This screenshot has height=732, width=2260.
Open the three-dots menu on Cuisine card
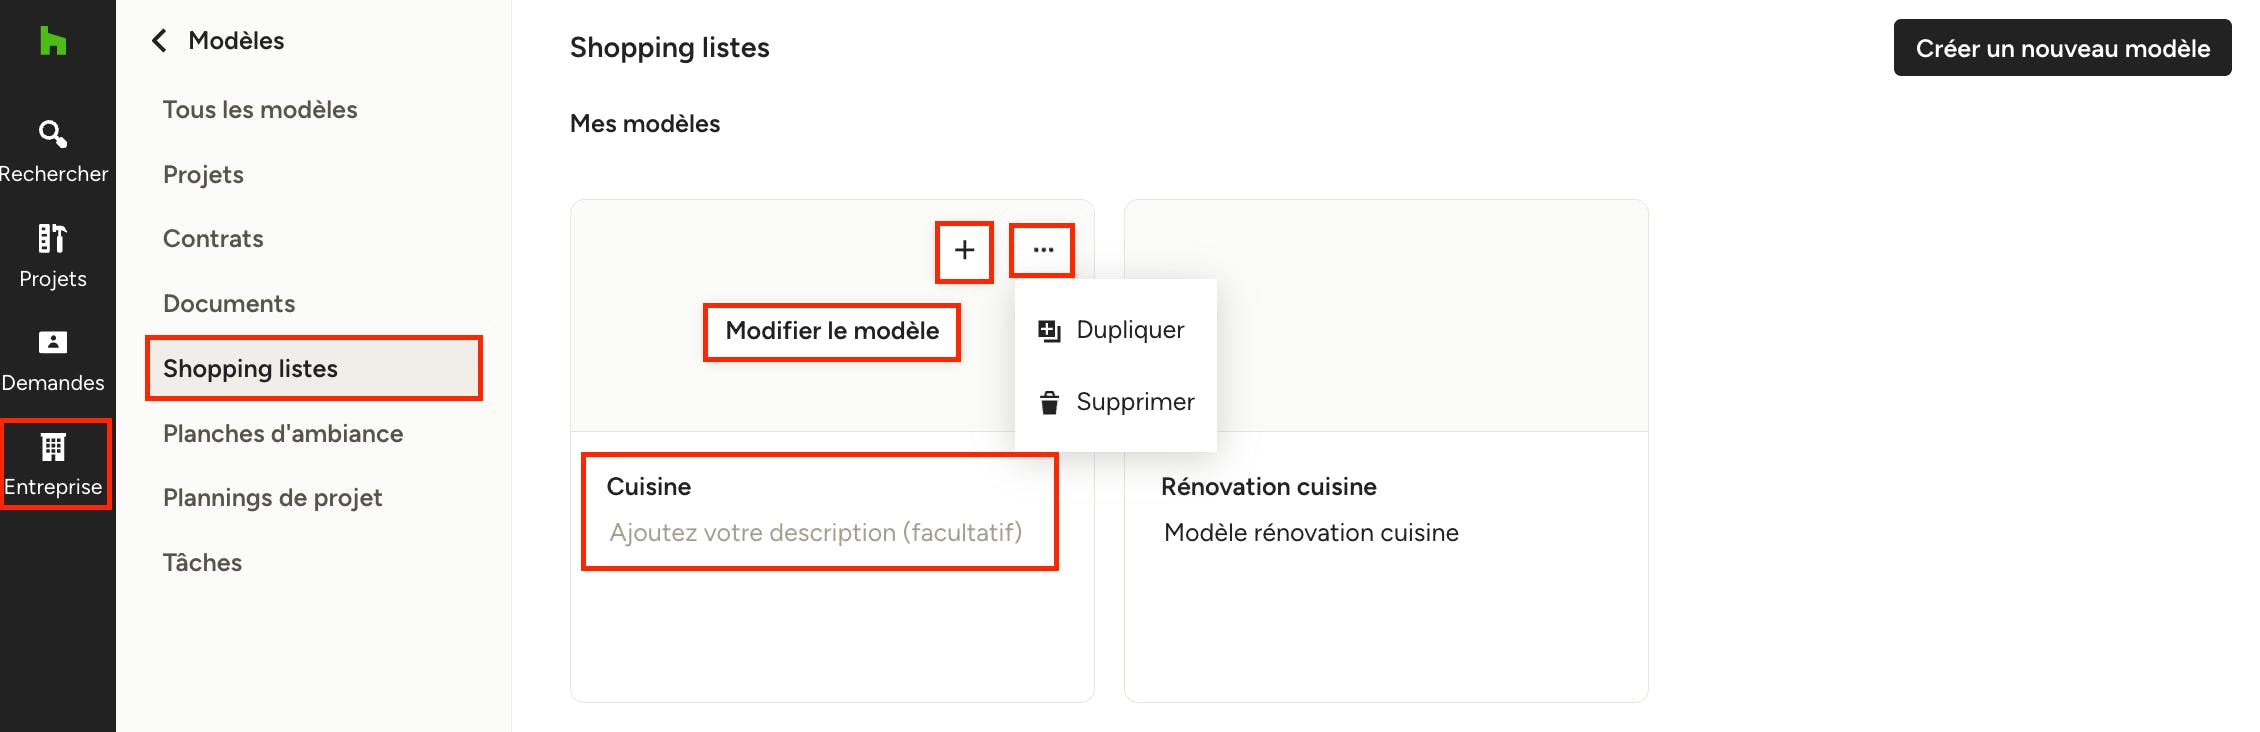1043,250
